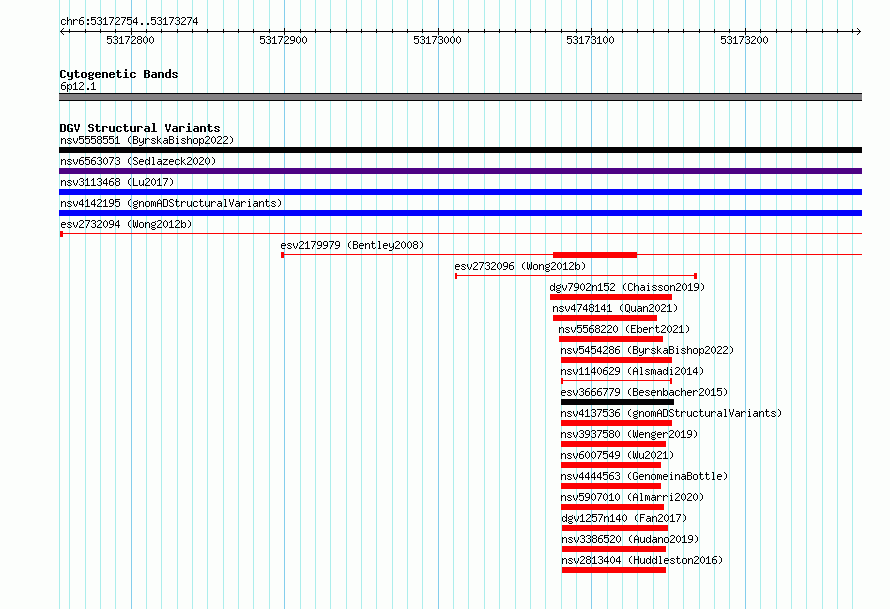The height and width of the screenshot is (609, 890).
Task: Select the red dgv7902n152 variant bar
Action: click(611, 297)
